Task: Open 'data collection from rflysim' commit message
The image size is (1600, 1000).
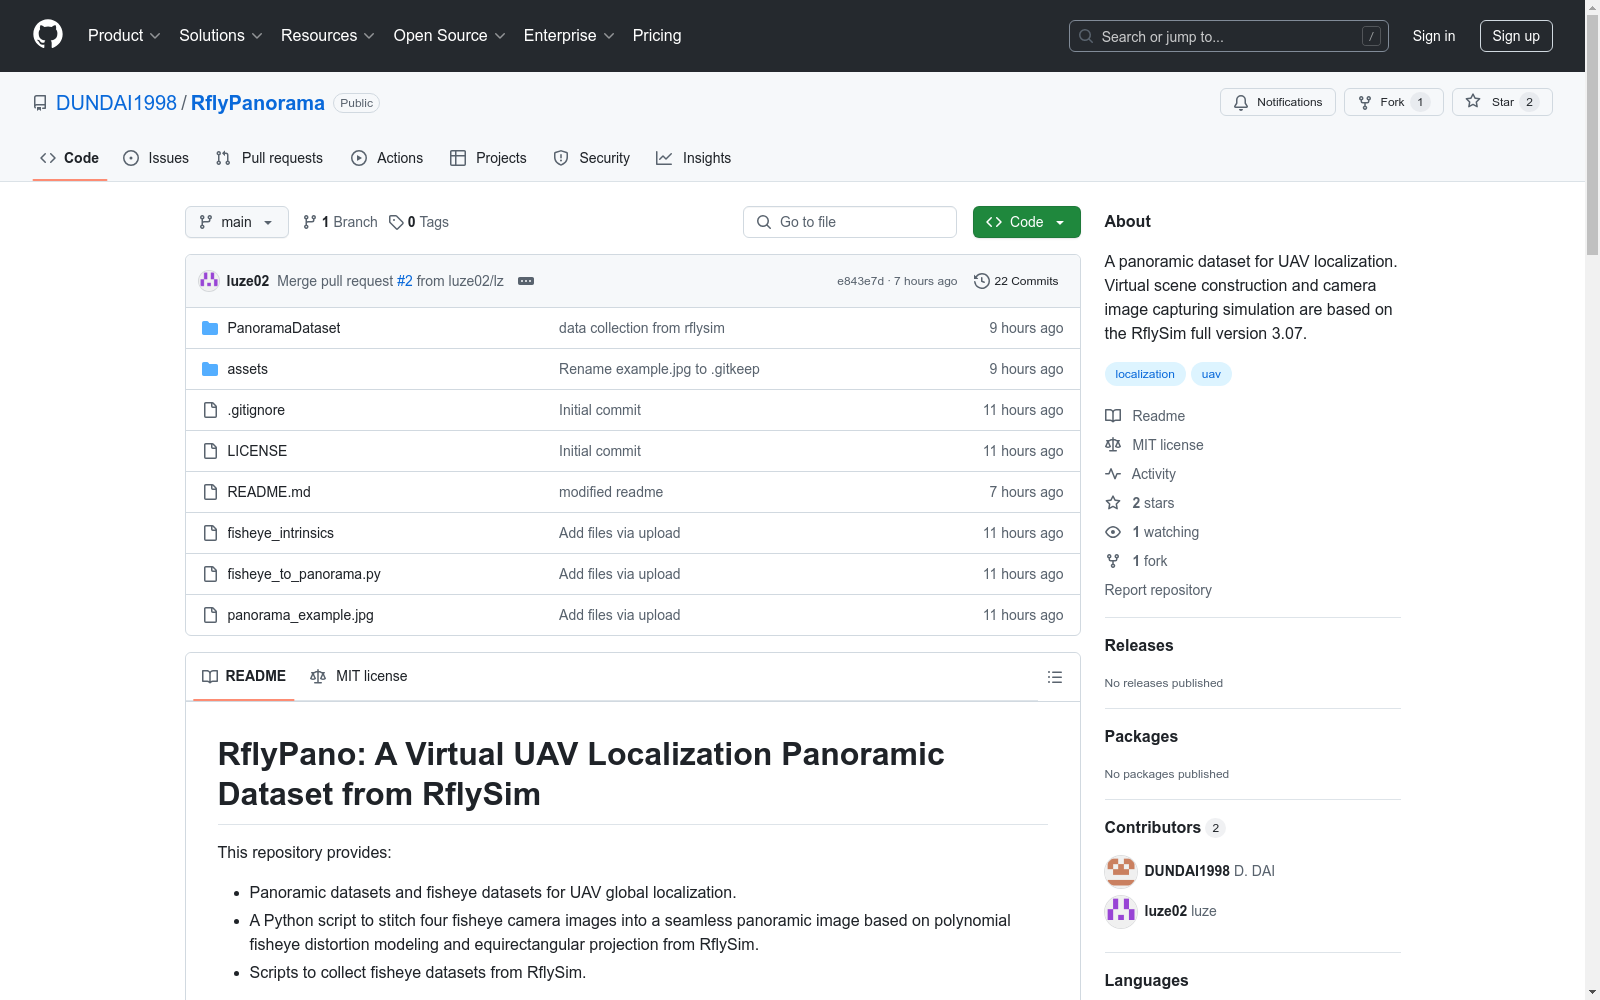Action: click(642, 328)
